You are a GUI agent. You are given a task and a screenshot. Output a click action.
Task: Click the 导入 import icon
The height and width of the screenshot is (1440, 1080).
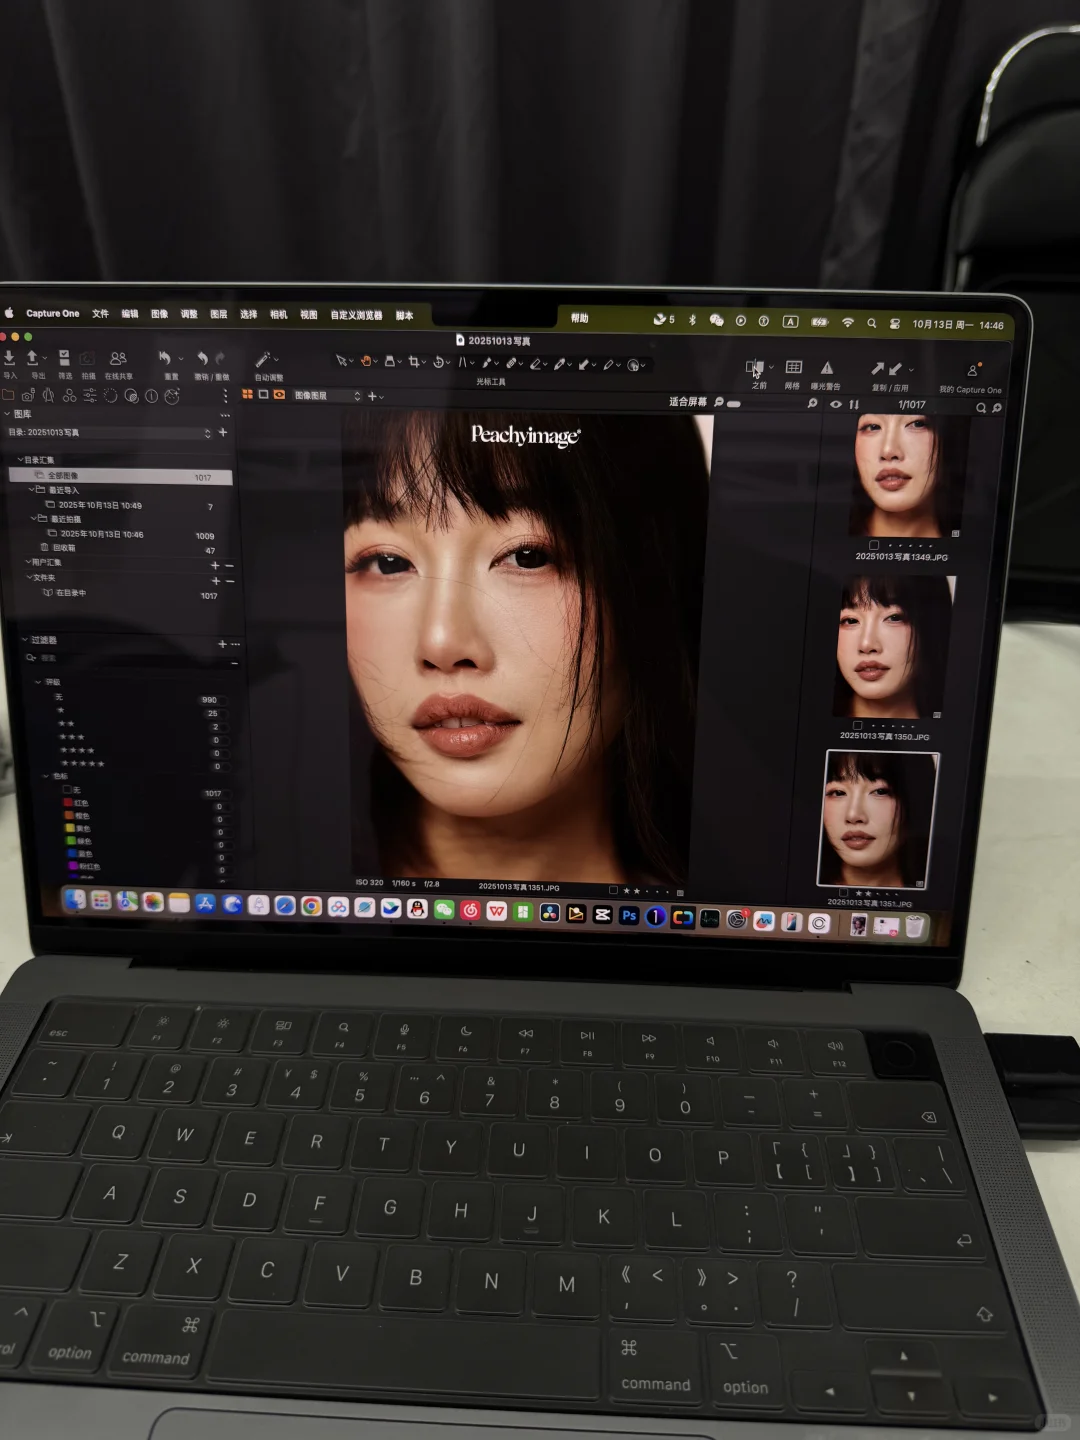9,357
